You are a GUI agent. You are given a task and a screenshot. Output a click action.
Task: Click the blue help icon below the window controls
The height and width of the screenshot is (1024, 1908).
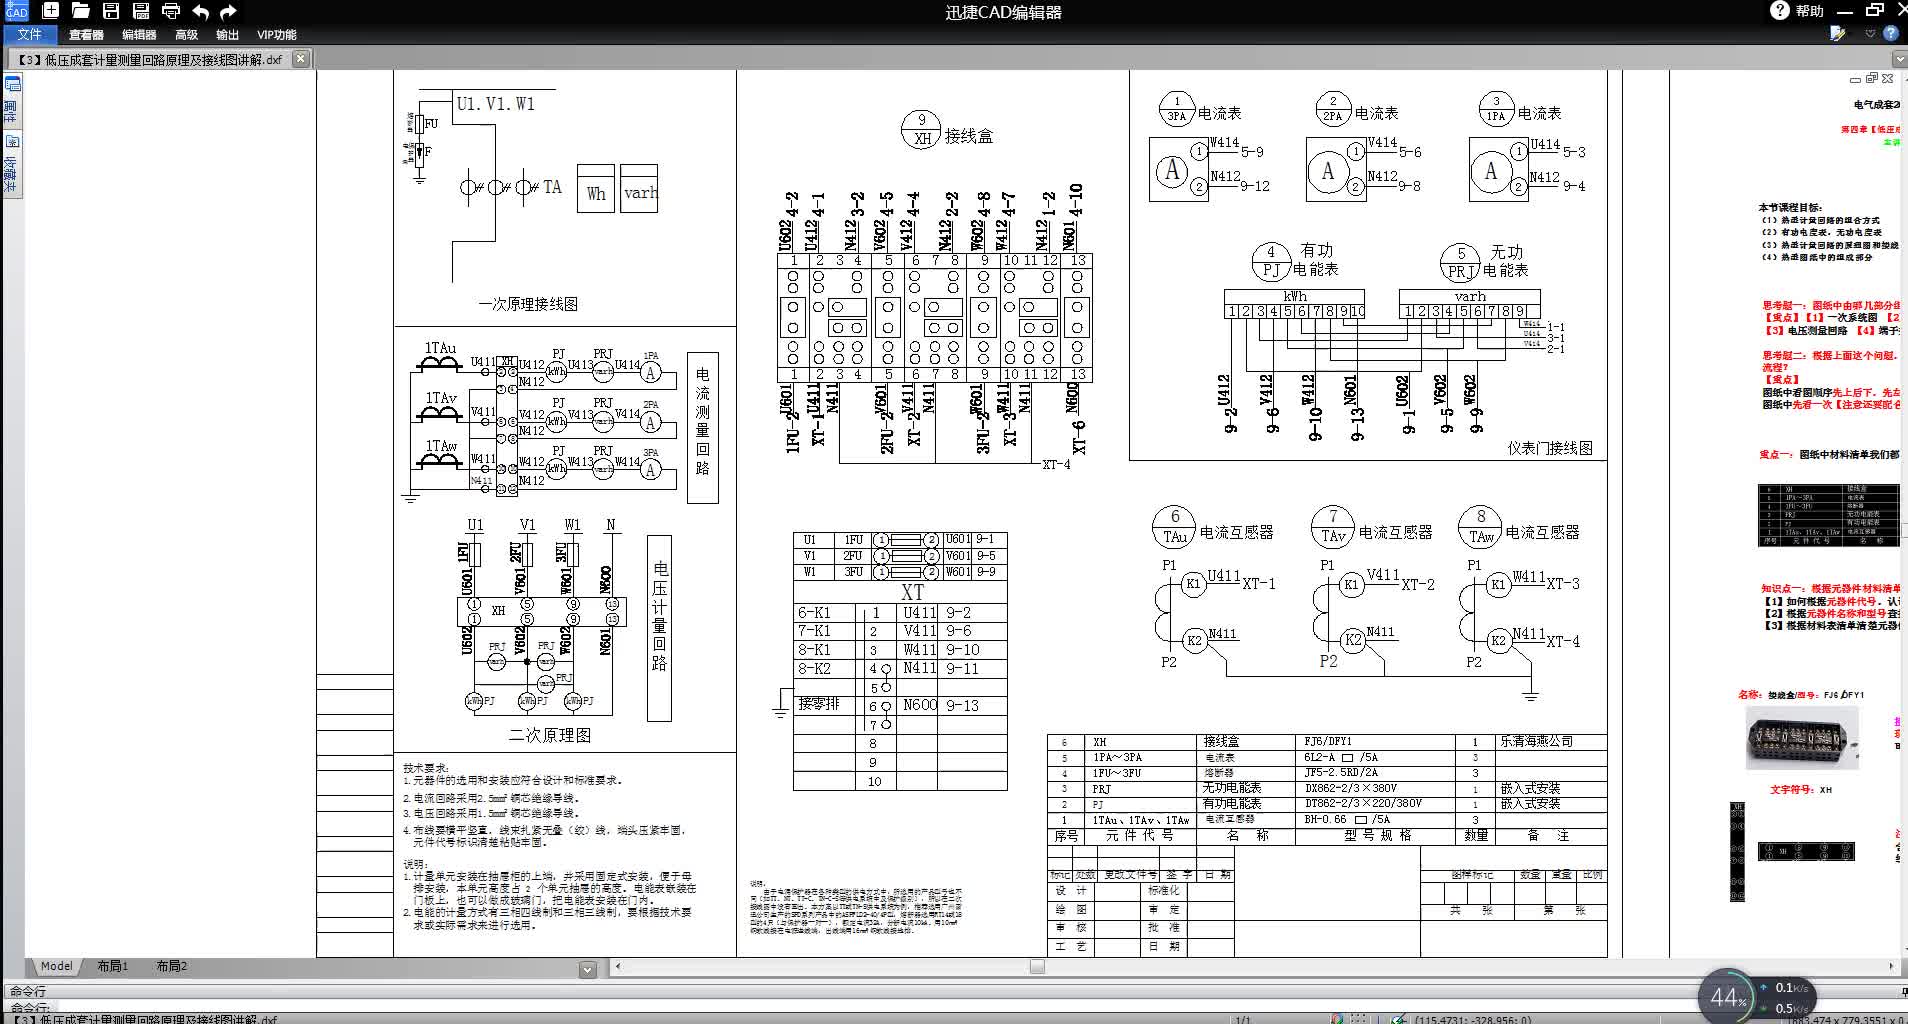tap(1890, 33)
